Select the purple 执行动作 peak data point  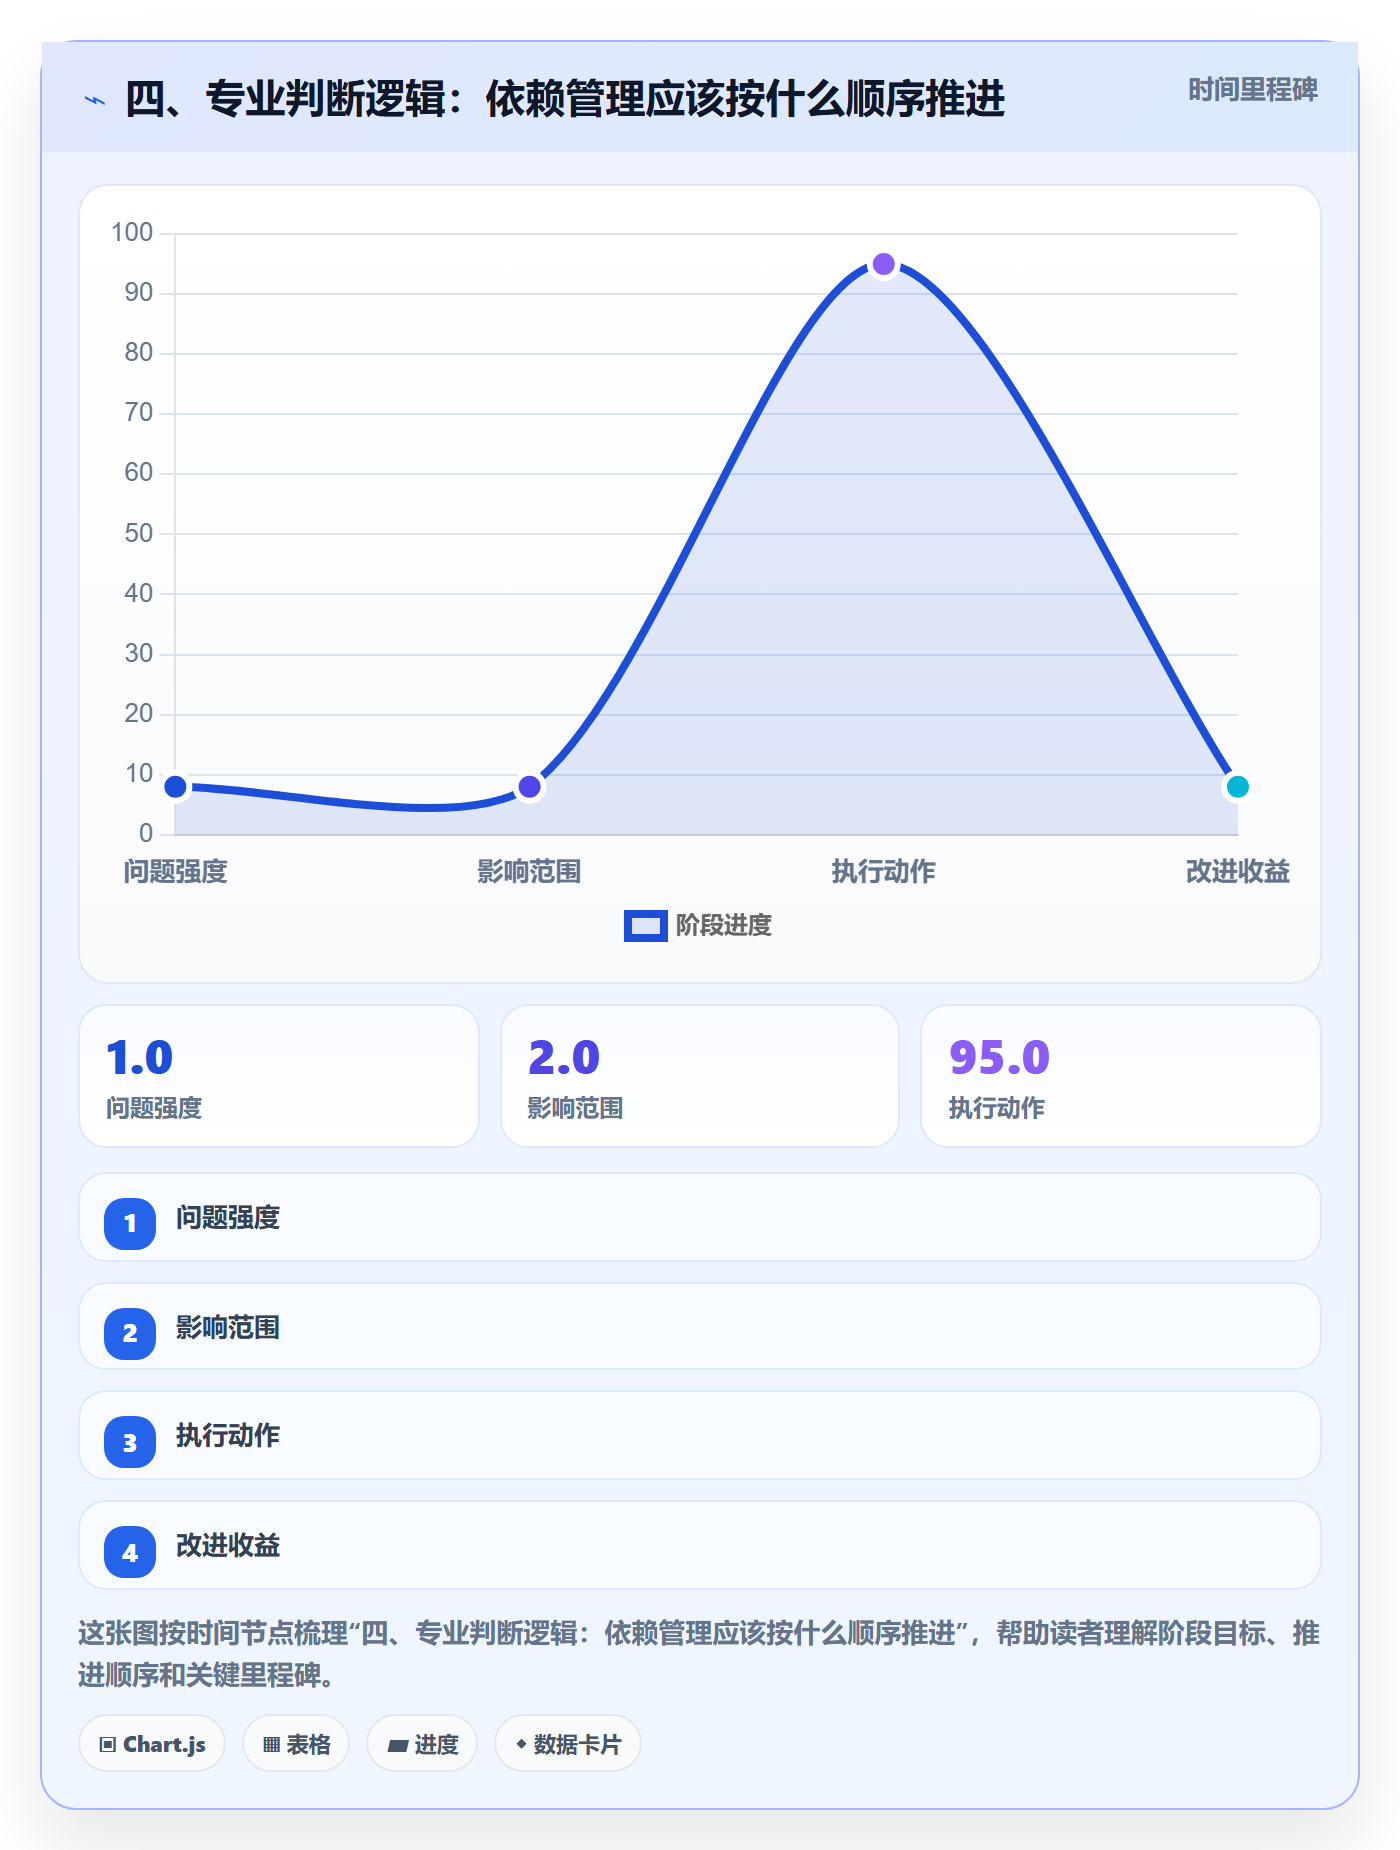884,264
